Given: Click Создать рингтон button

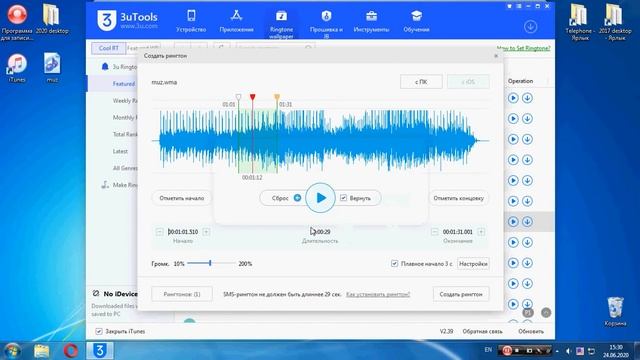Looking at the screenshot, I should pos(461,294).
